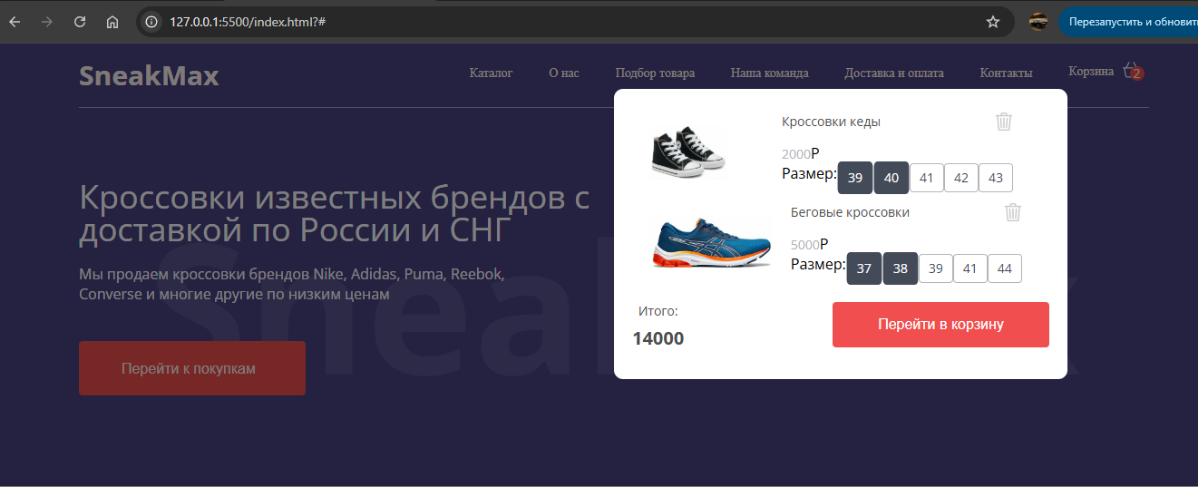Go to browser home page icon
Image resolution: width=1198 pixels, height=487 pixels.
point(112,22)
